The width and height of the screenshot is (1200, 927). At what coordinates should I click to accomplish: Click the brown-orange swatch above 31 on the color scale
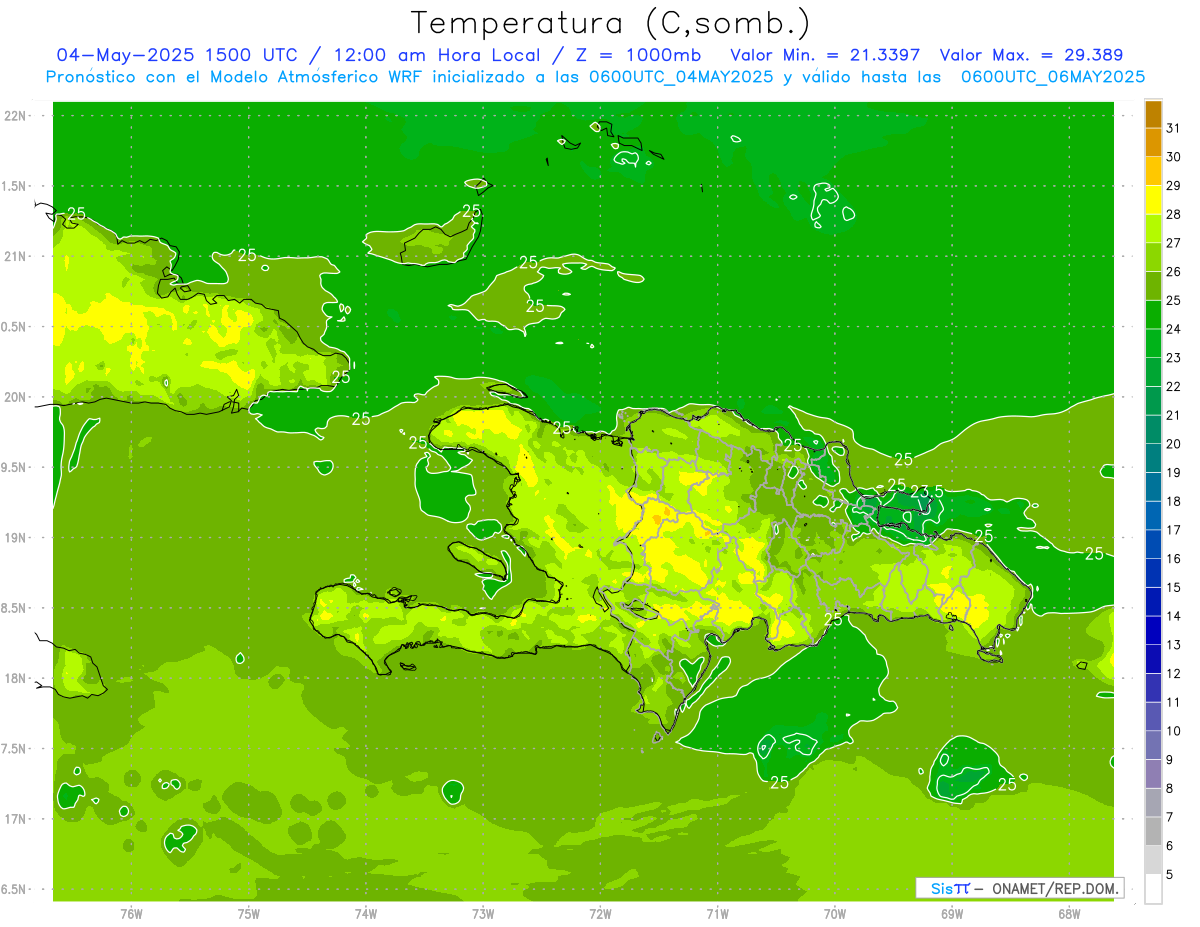click(x=1153, y=113)
